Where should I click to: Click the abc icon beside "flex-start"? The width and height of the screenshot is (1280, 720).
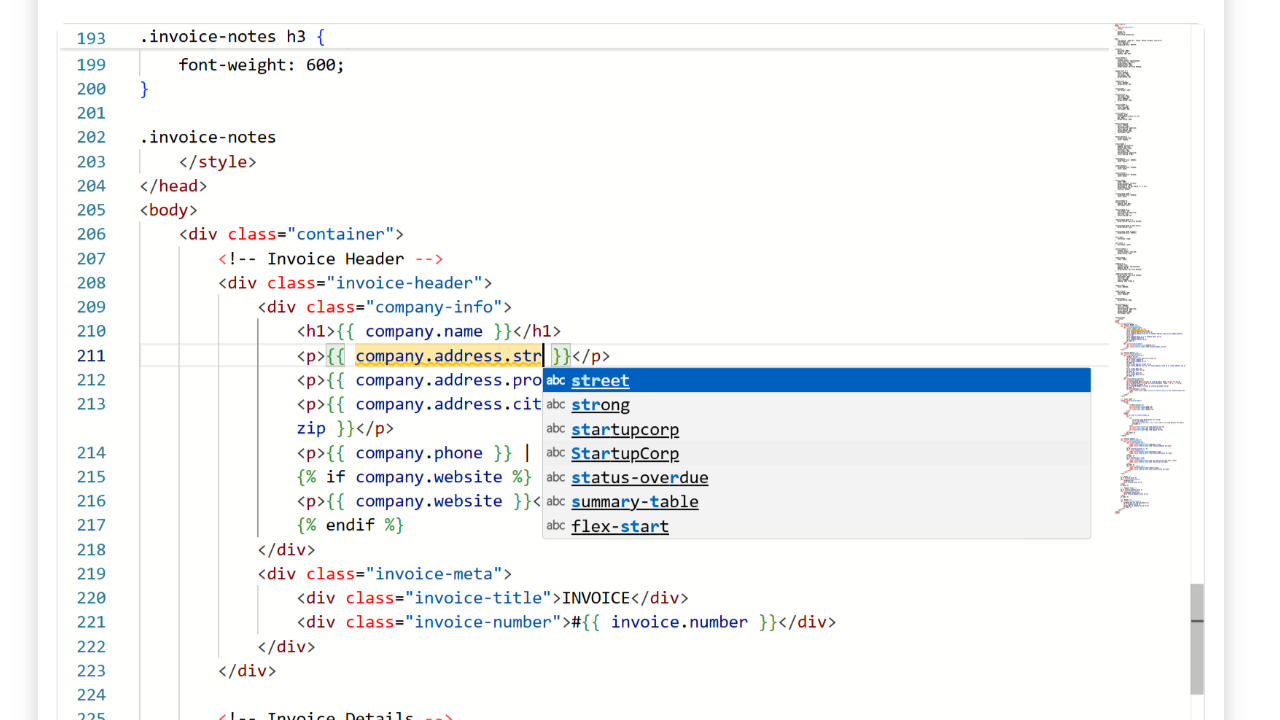point(556,526)
